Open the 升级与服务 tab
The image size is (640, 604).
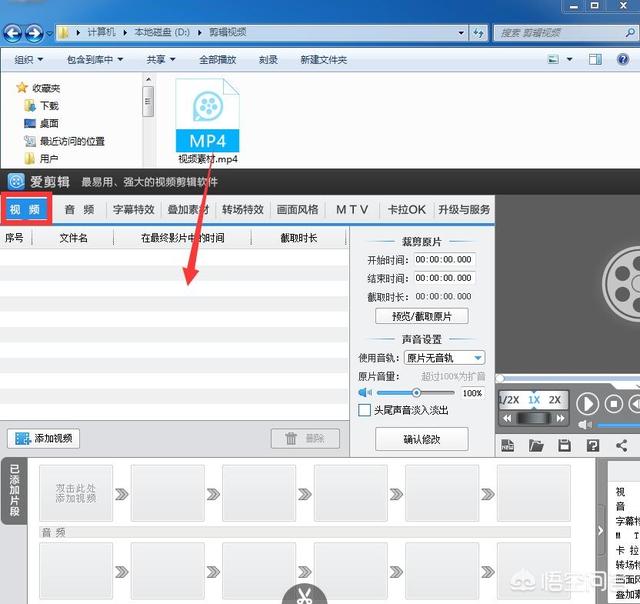pyautogui.click(x=464, y=210)
